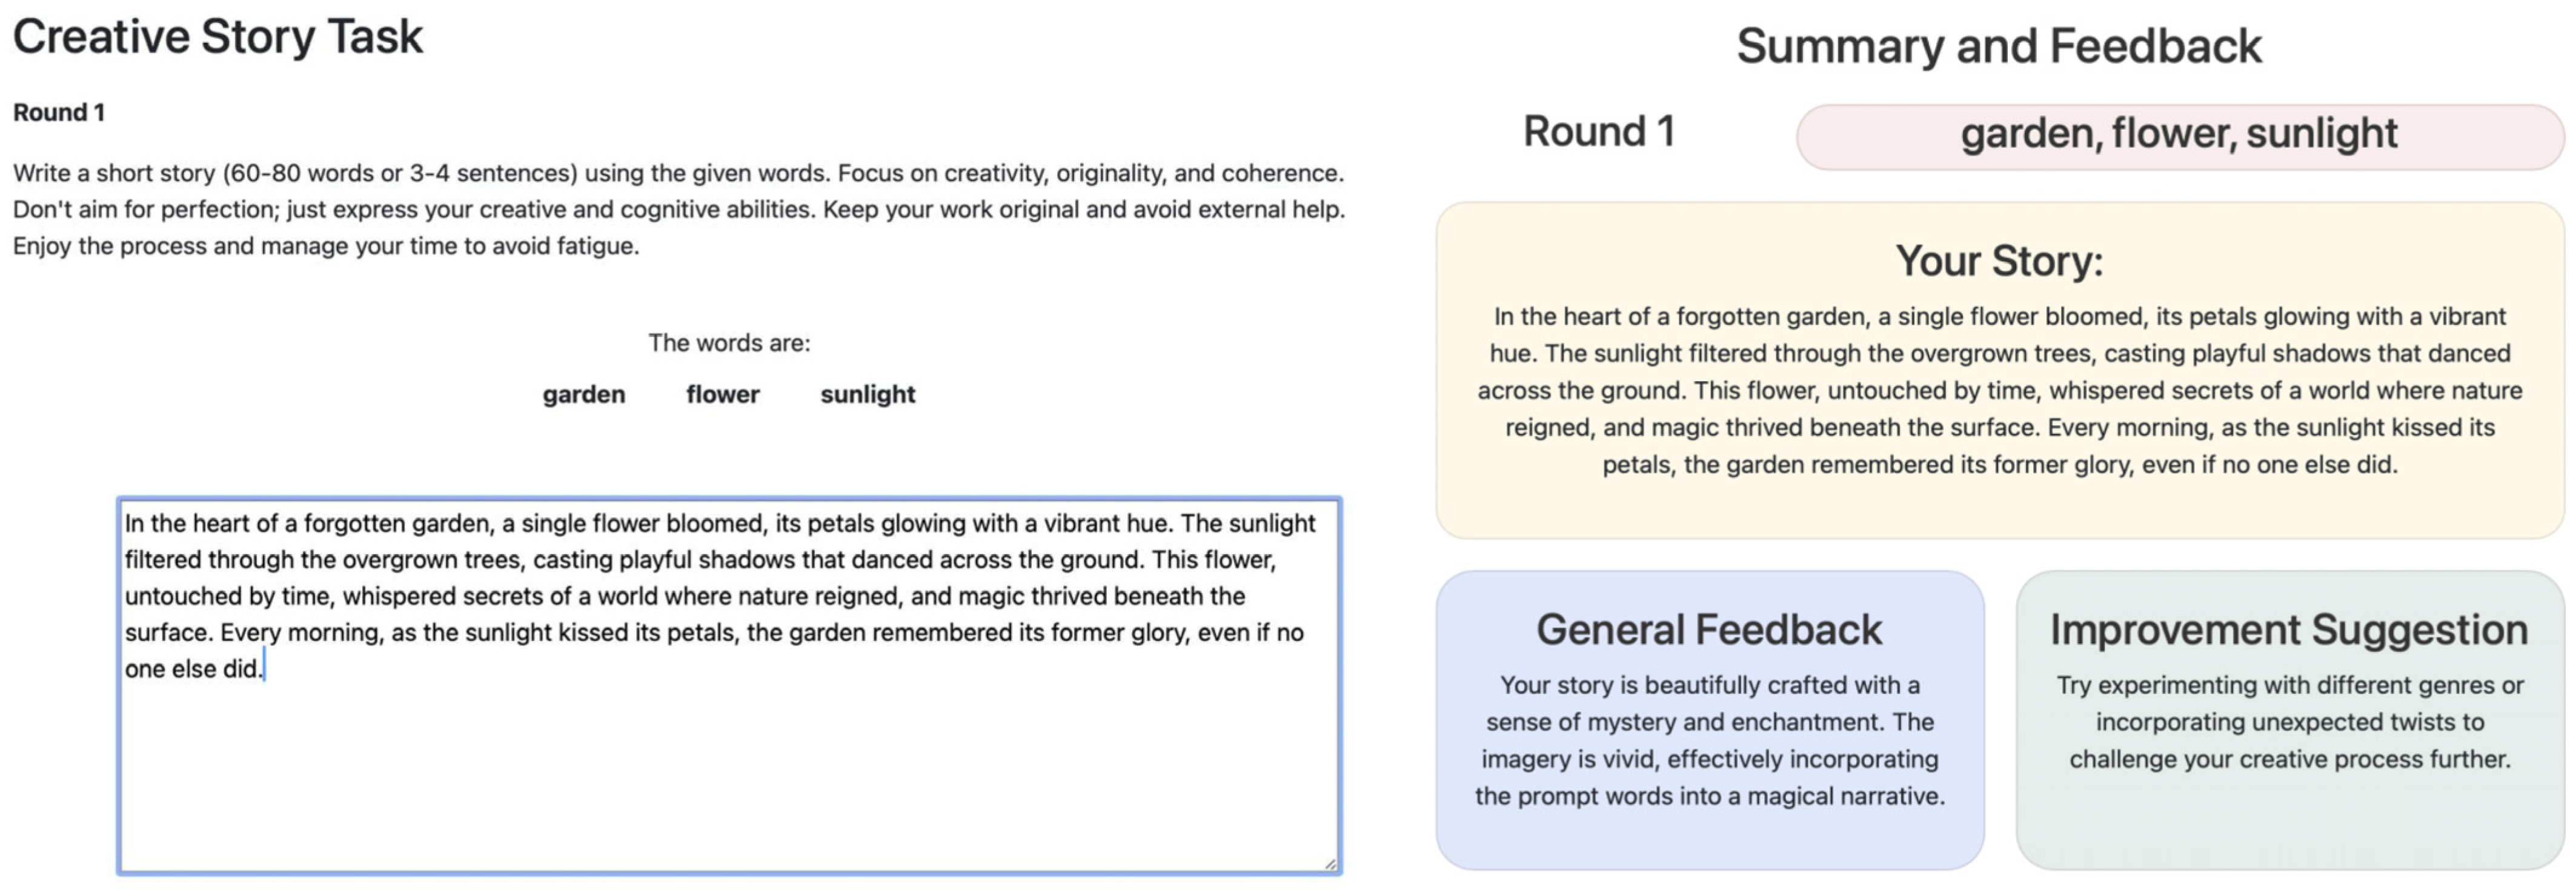Select the bold Round 1 label under title
Image resolution: width=2576 pixels, height=890 pixels.
point(59,112)
